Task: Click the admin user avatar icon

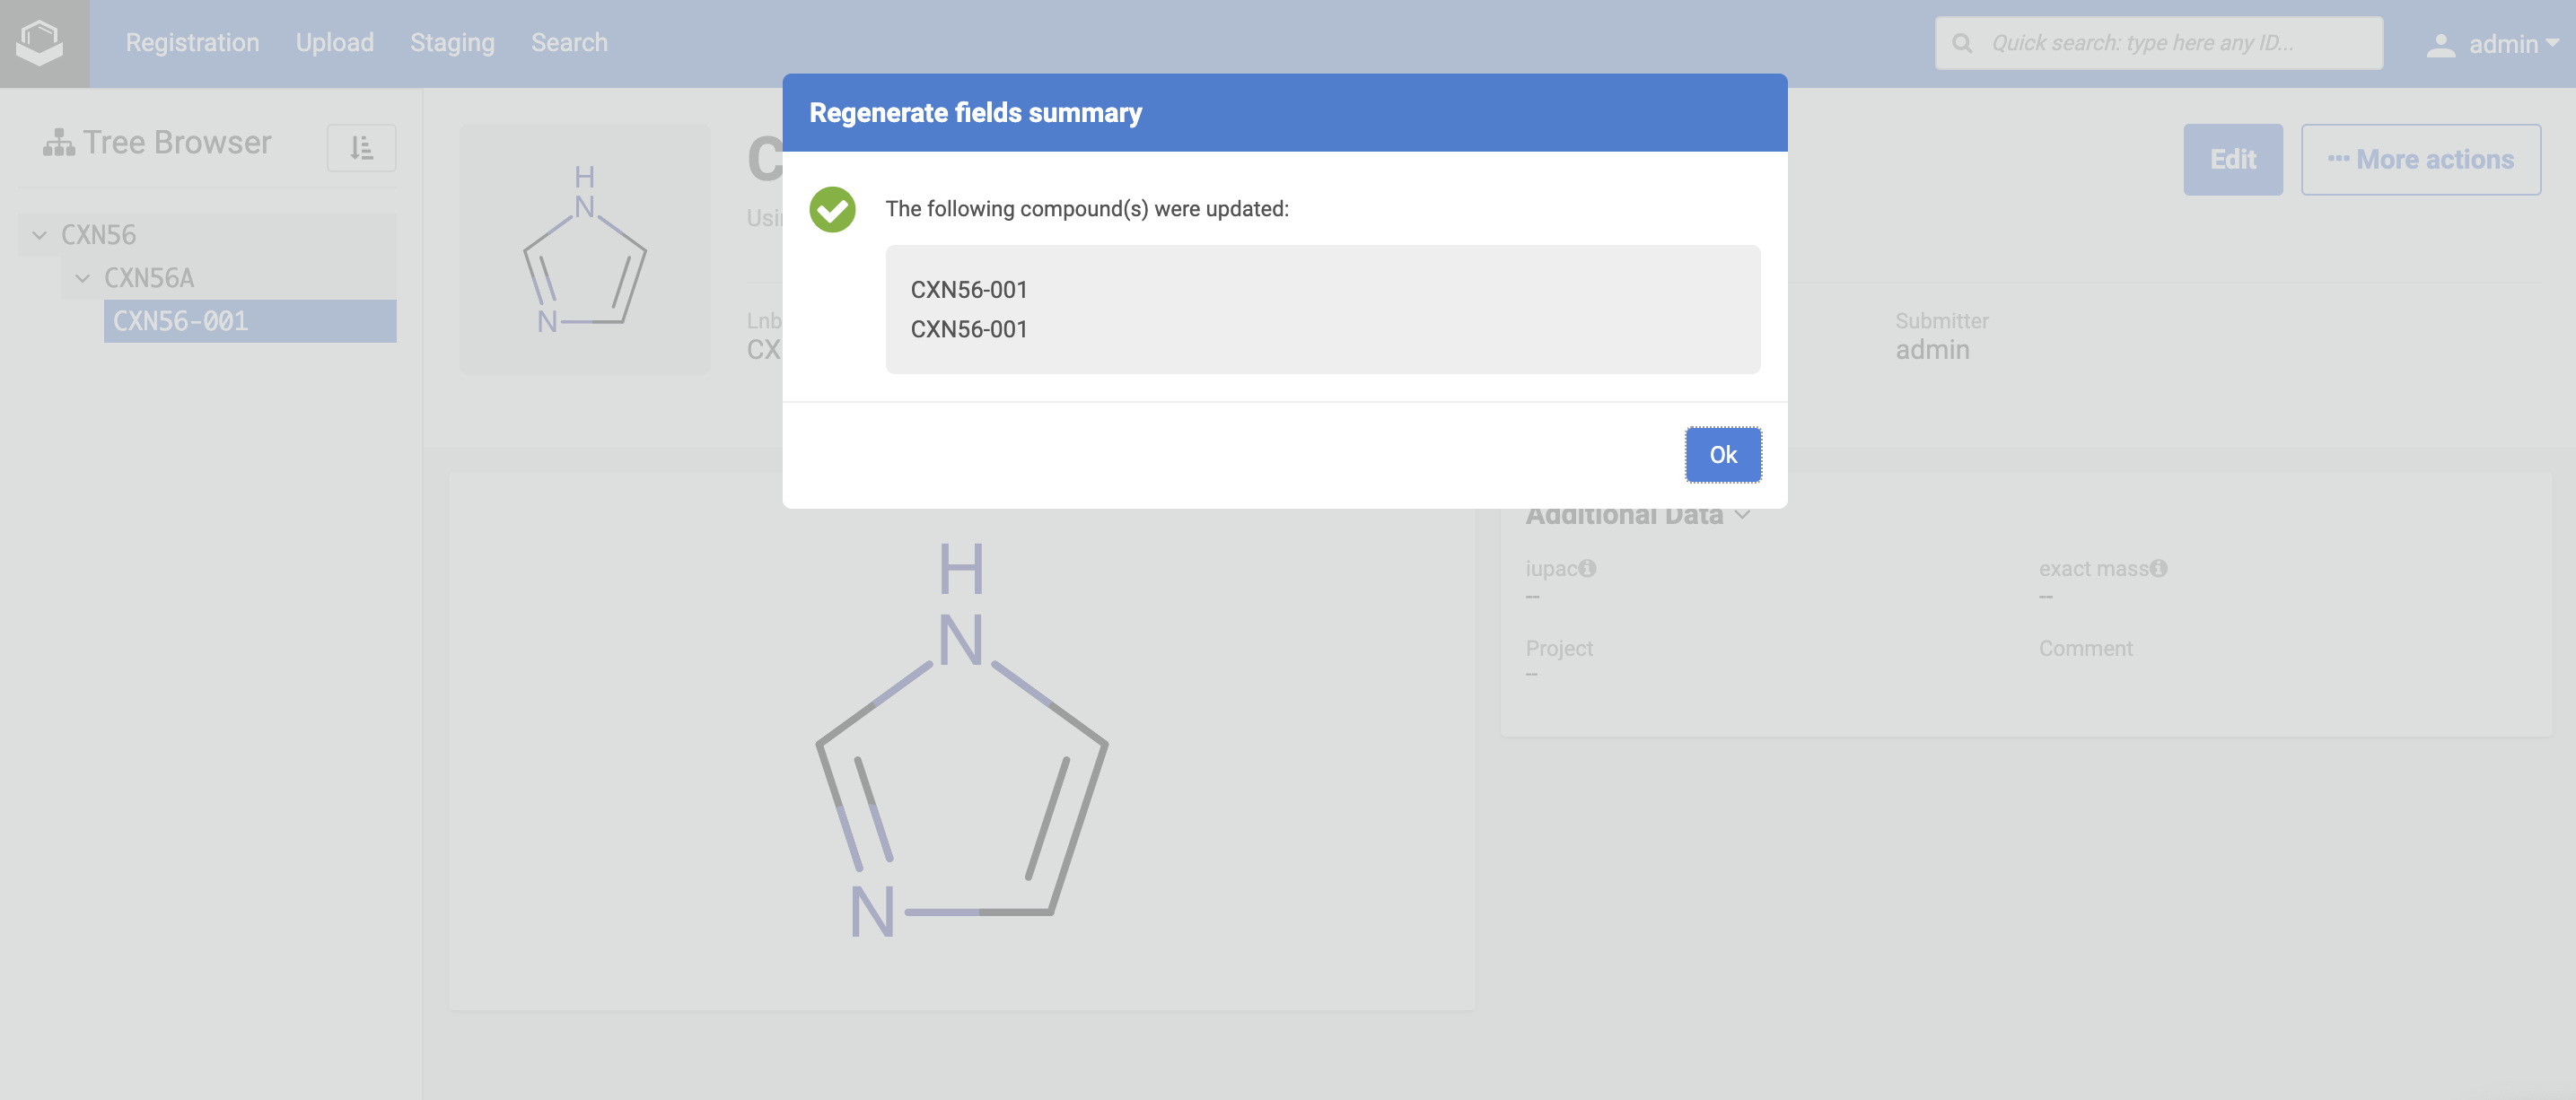Action: click(2440, 45)
